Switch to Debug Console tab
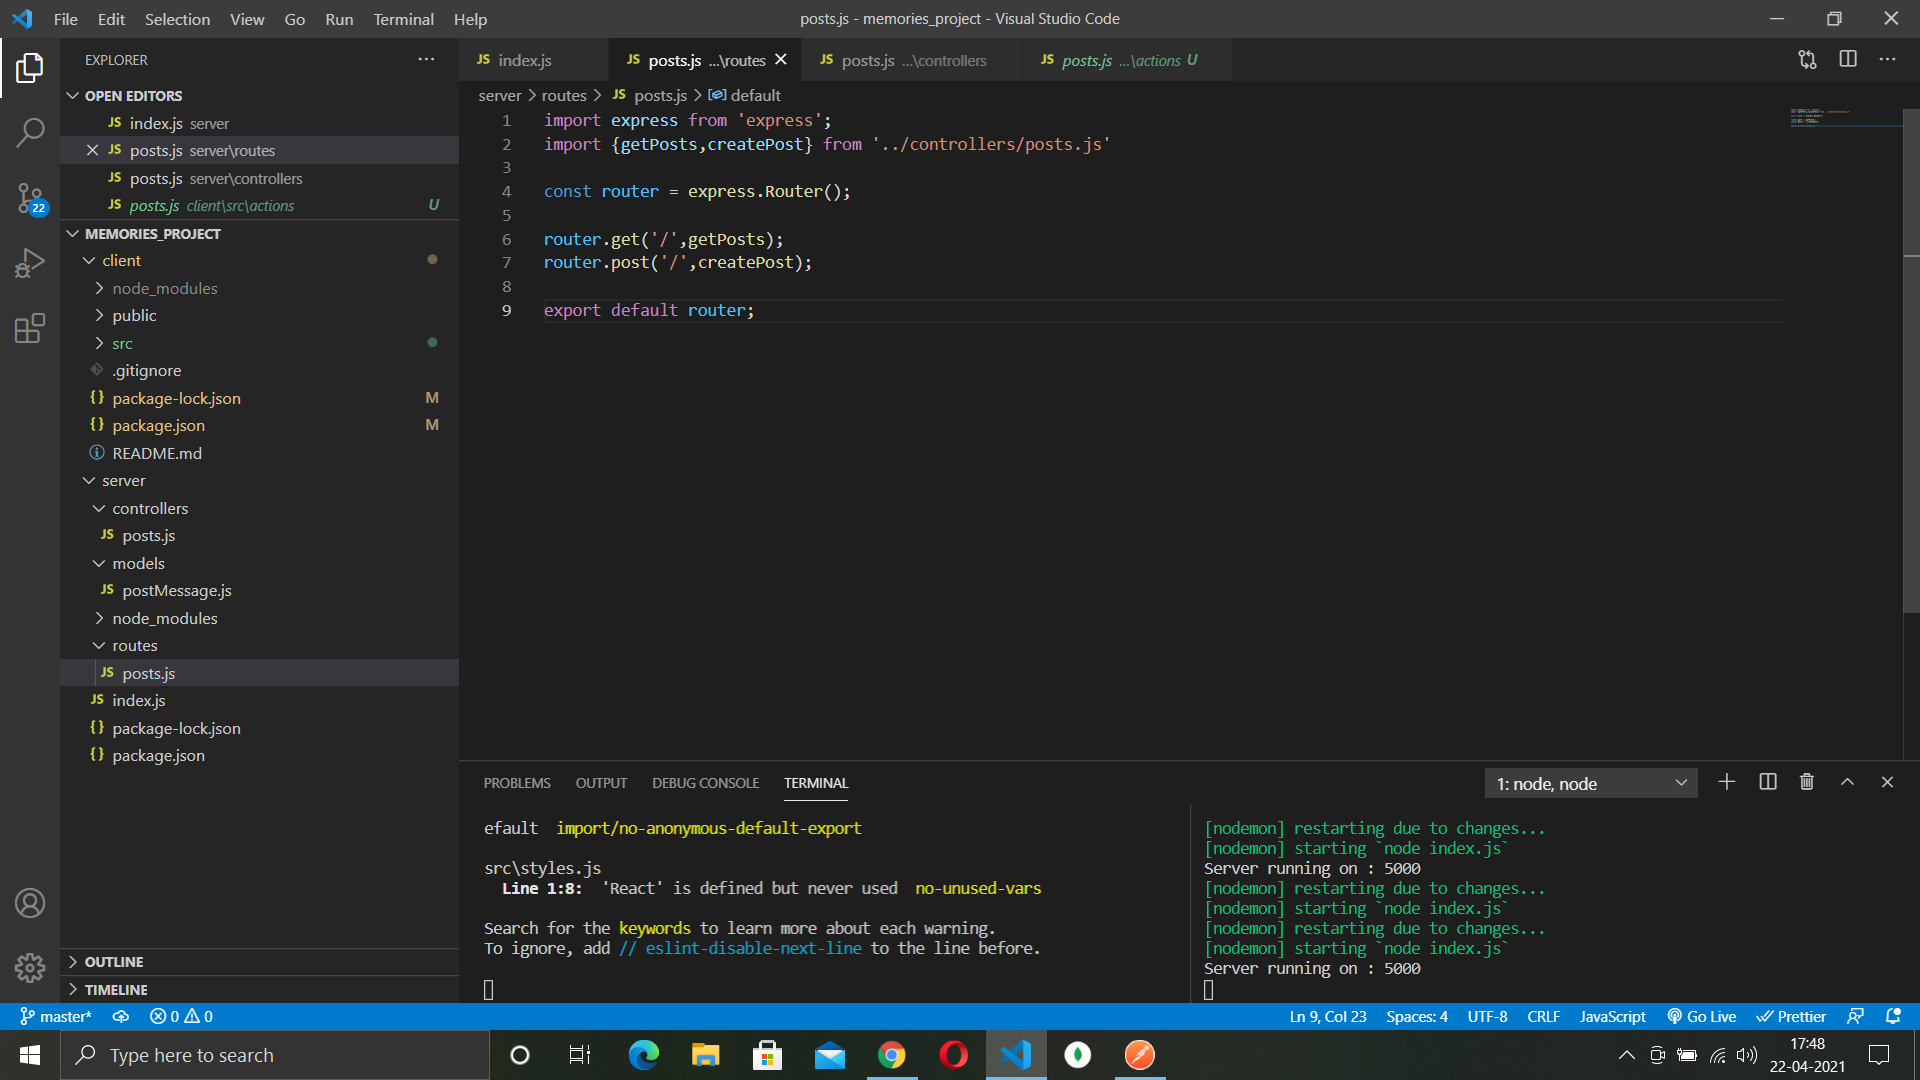Viewport: 1920px width, 1080px height. click(x=705, y=783)
